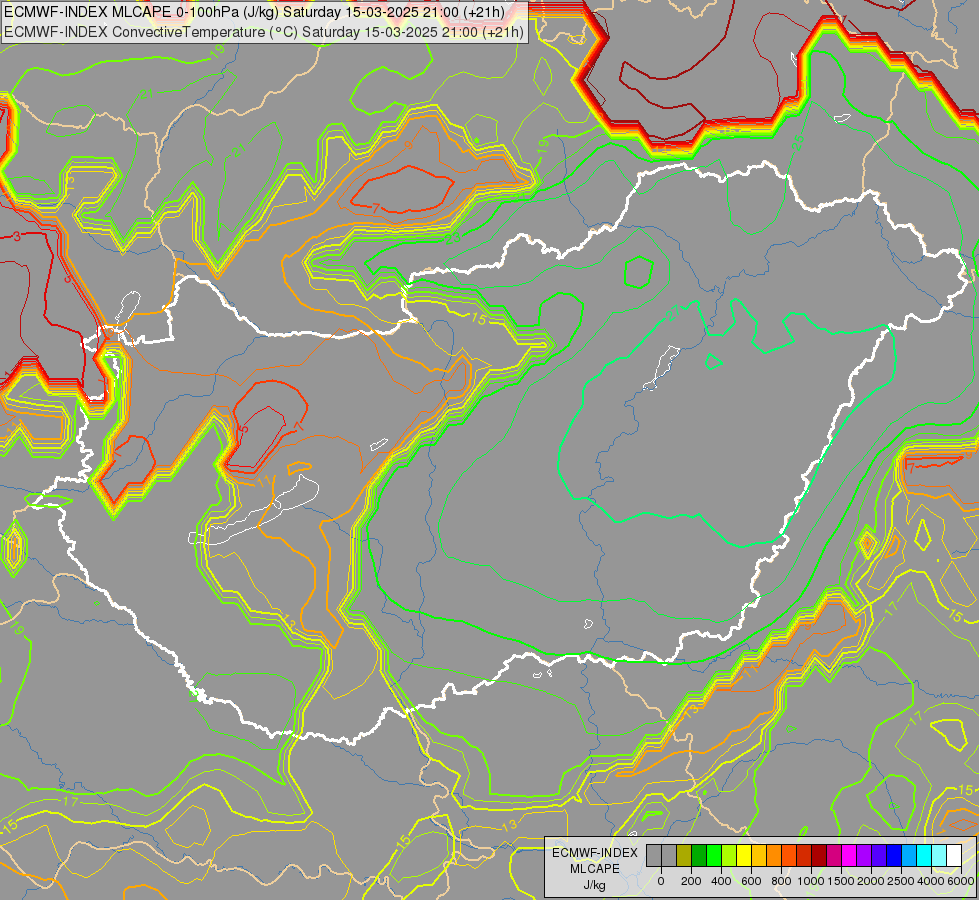Screen dimensions: 979x900
Task: Click the legend value 1500
Action: (842, 881)
